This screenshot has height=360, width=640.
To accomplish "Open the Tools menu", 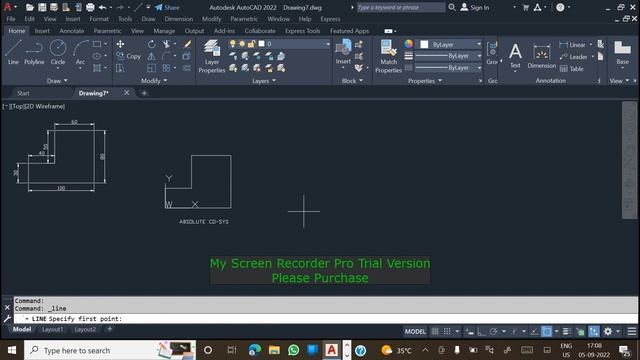I will click(125, 19).
